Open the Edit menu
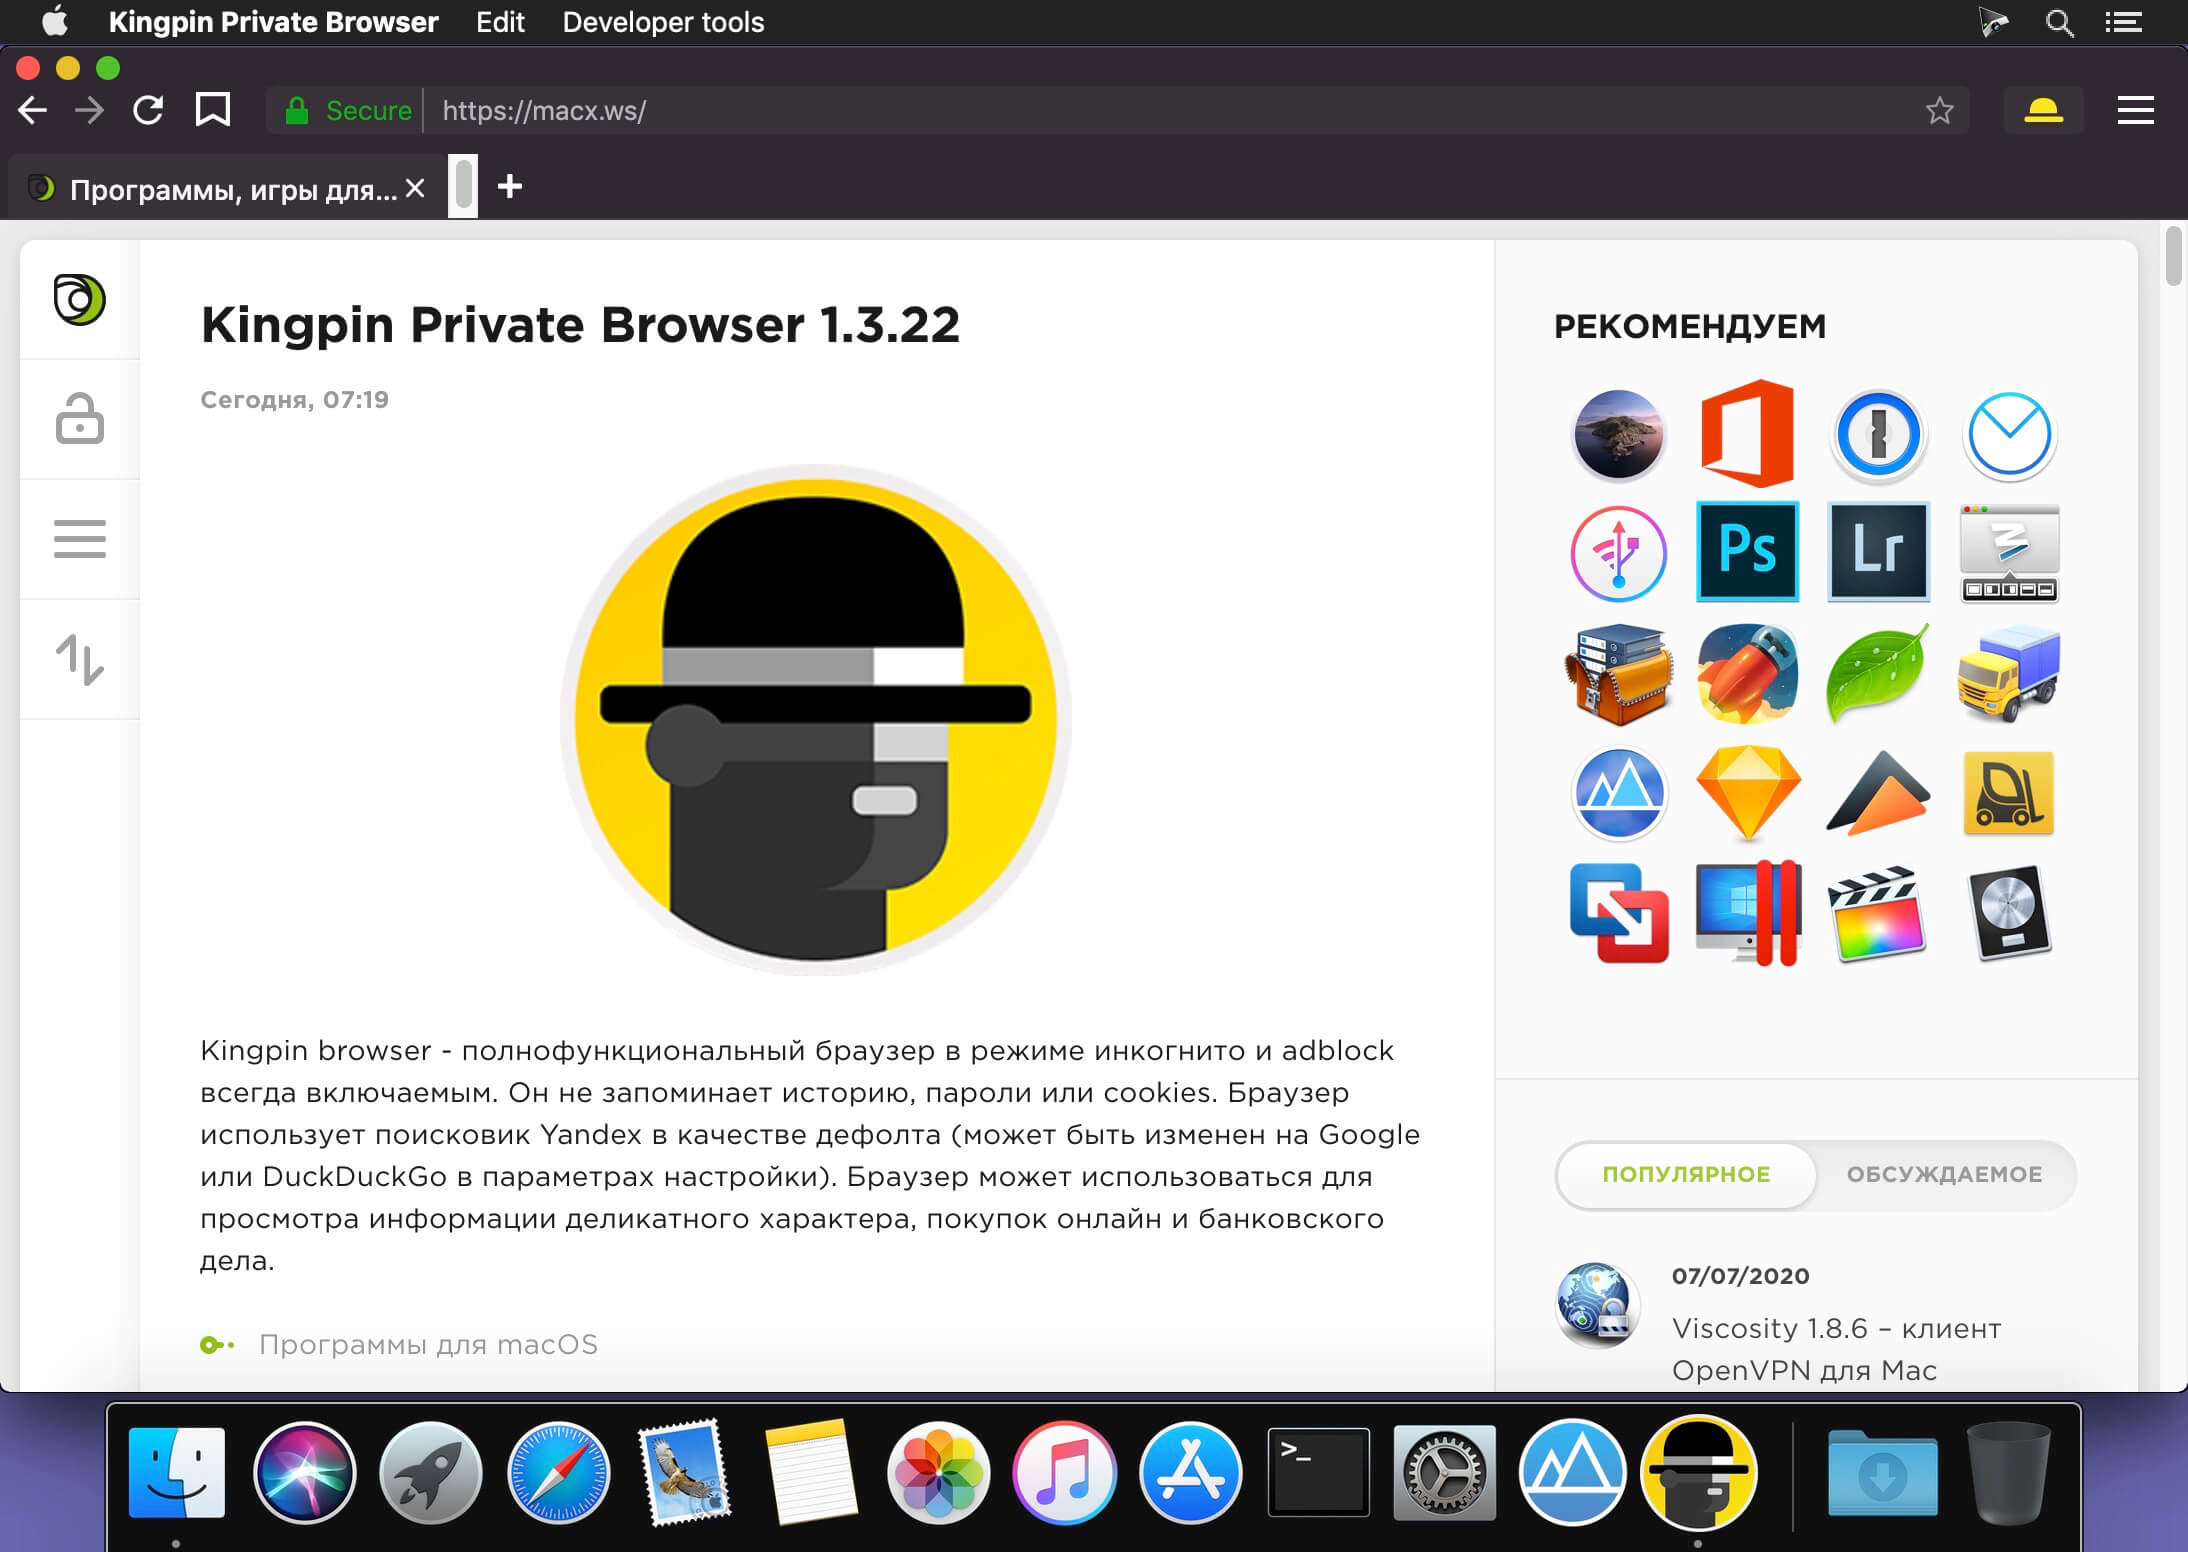 coord(500,22)
